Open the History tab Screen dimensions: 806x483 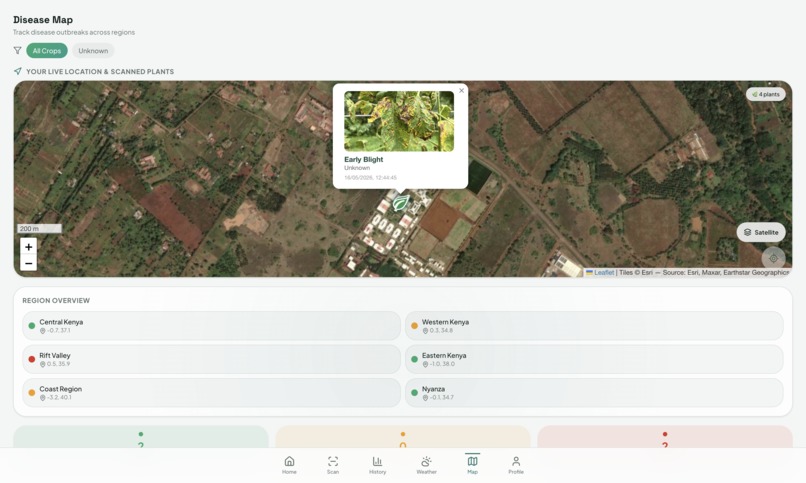pos(377,465)
